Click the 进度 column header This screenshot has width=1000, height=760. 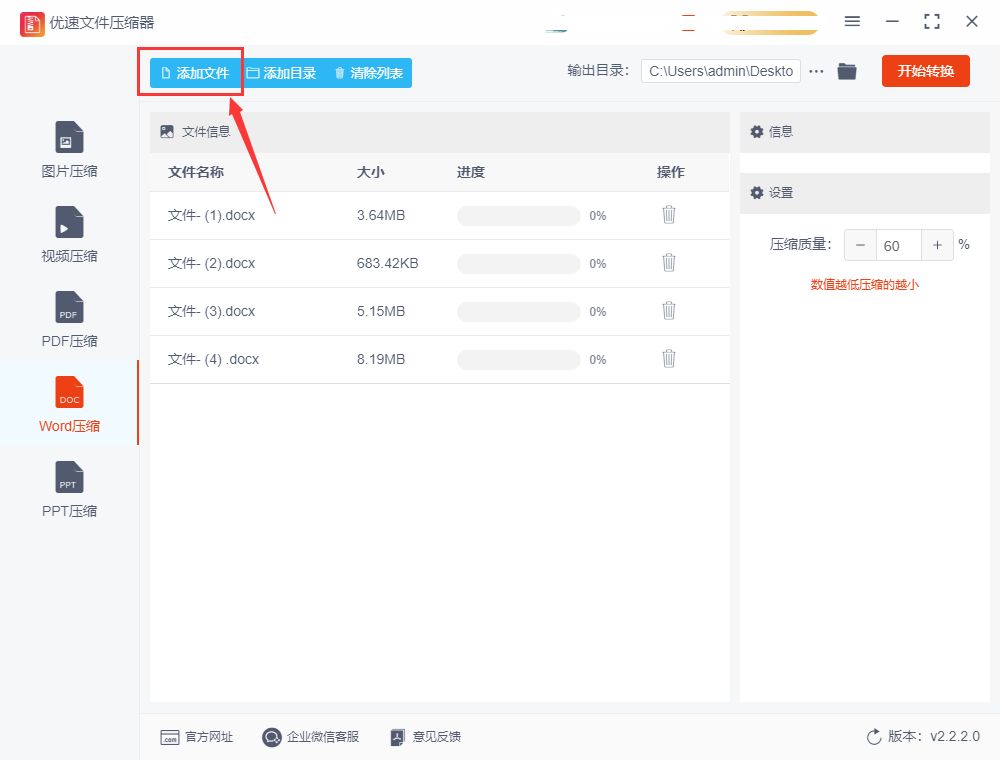(471, 172)
